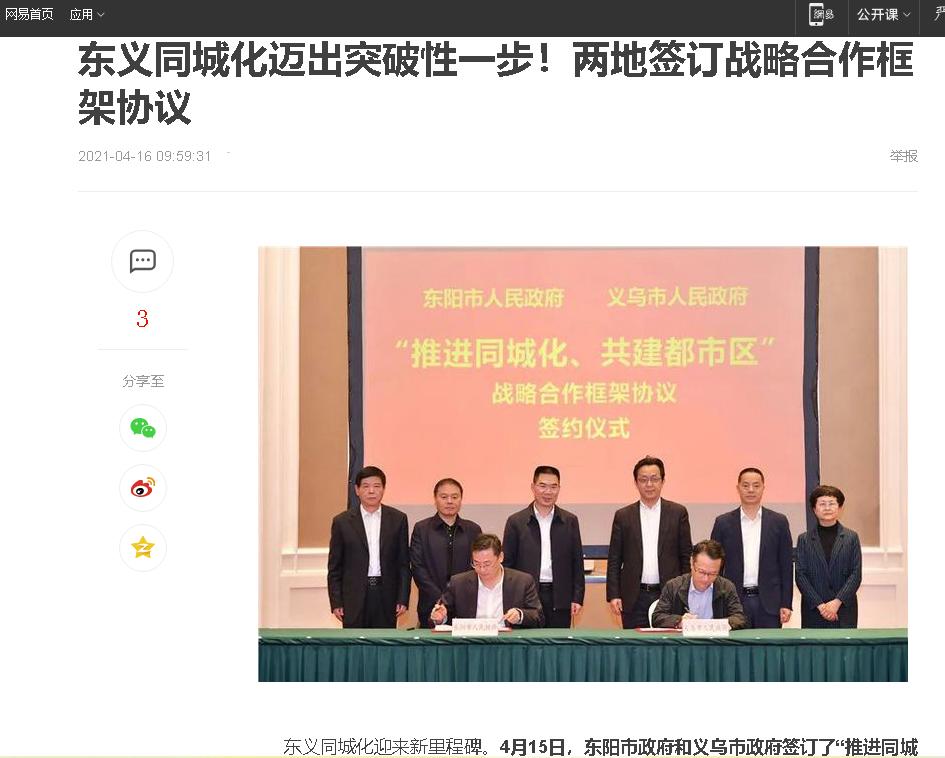
Task: Click the opening paragraph text 东义同城化迎来新里程碑
Action: point(383,747)
